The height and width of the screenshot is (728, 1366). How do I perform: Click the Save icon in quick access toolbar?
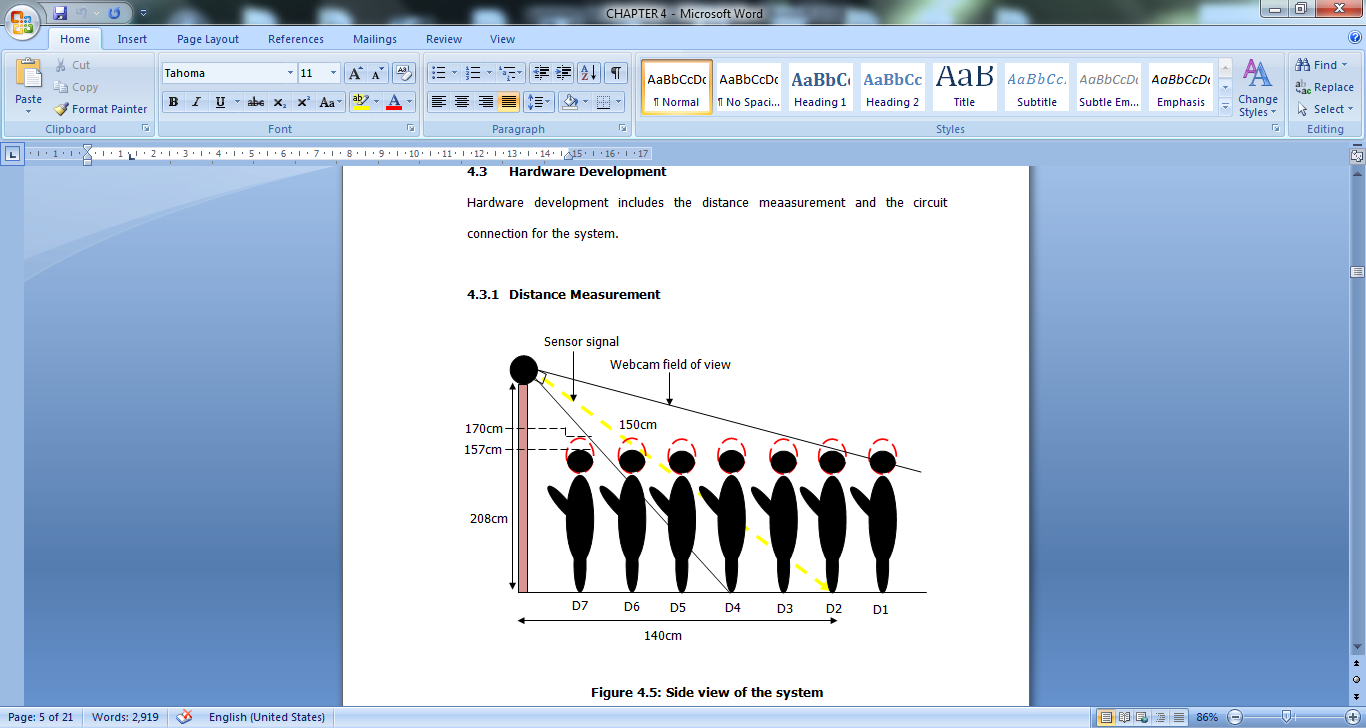[x=60, y=13]
